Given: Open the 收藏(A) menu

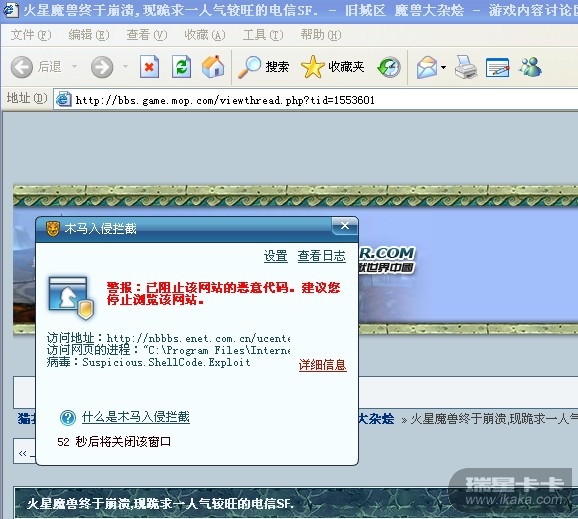Looking at the screenshot, I should pyautogui.click(x=205, y=35).
